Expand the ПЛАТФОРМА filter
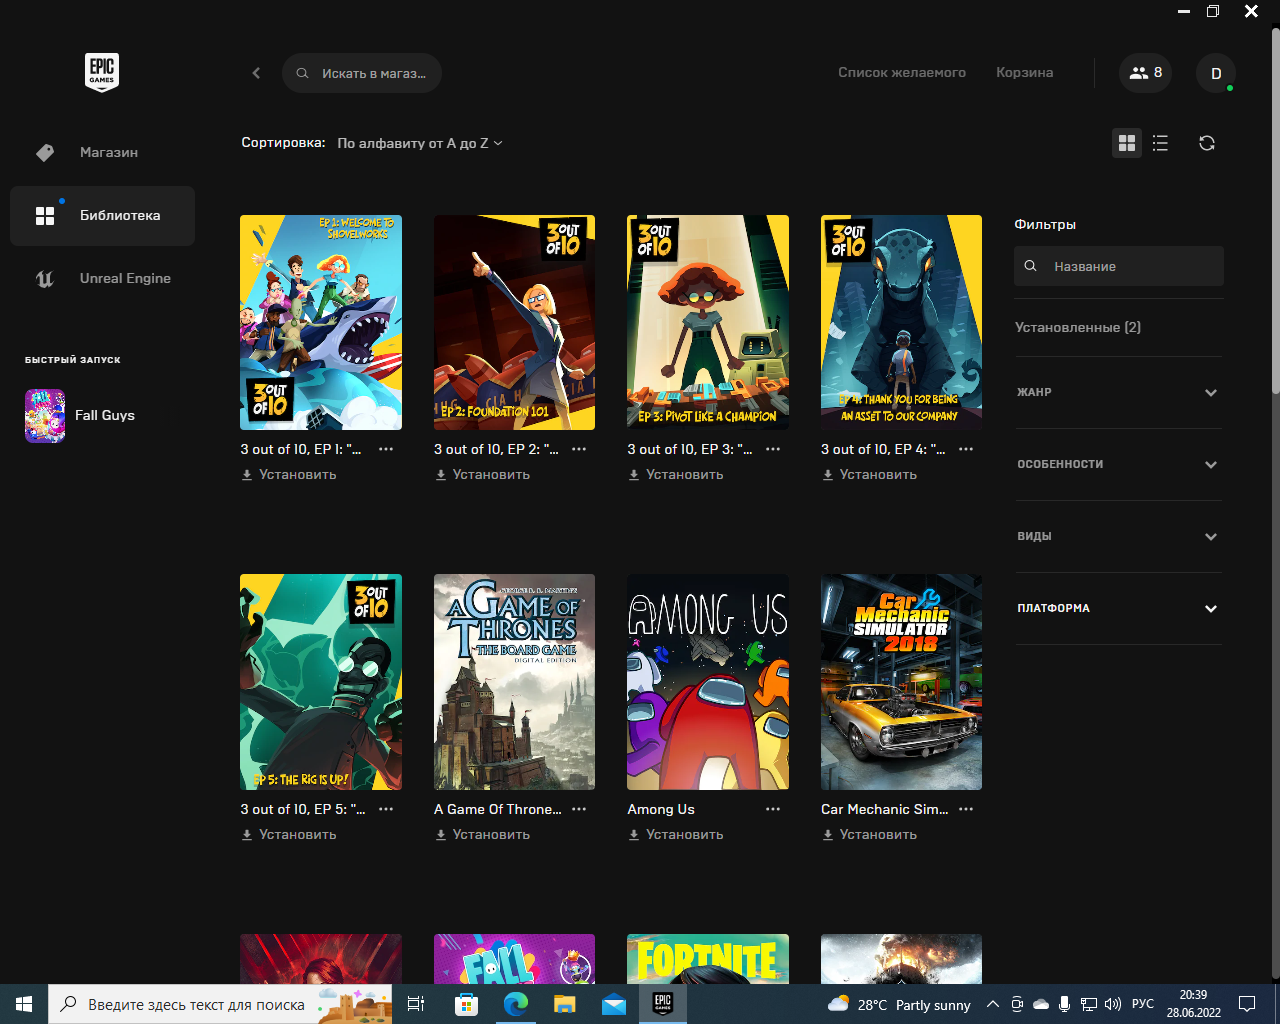Image resolution: width=1280 pixels, height=1024 pixels. [1118, 608]
